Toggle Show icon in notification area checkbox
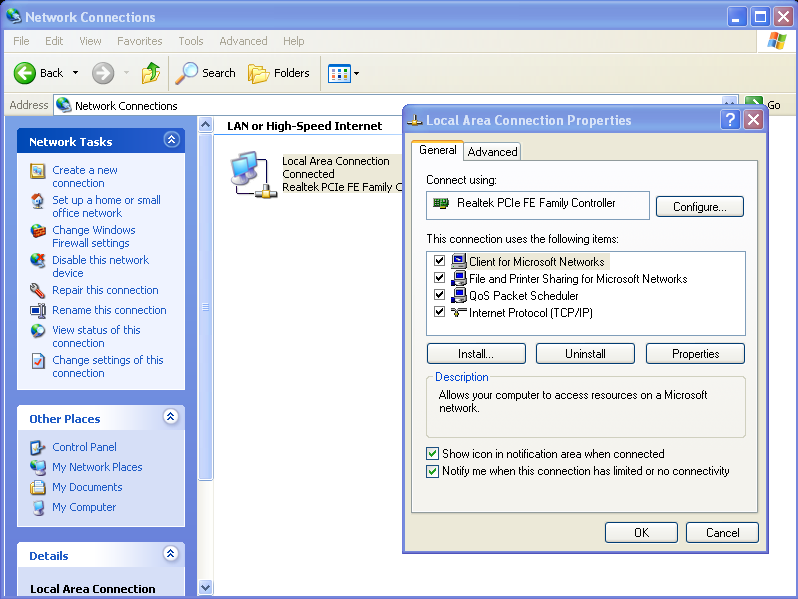 click(x=433, y=453)
